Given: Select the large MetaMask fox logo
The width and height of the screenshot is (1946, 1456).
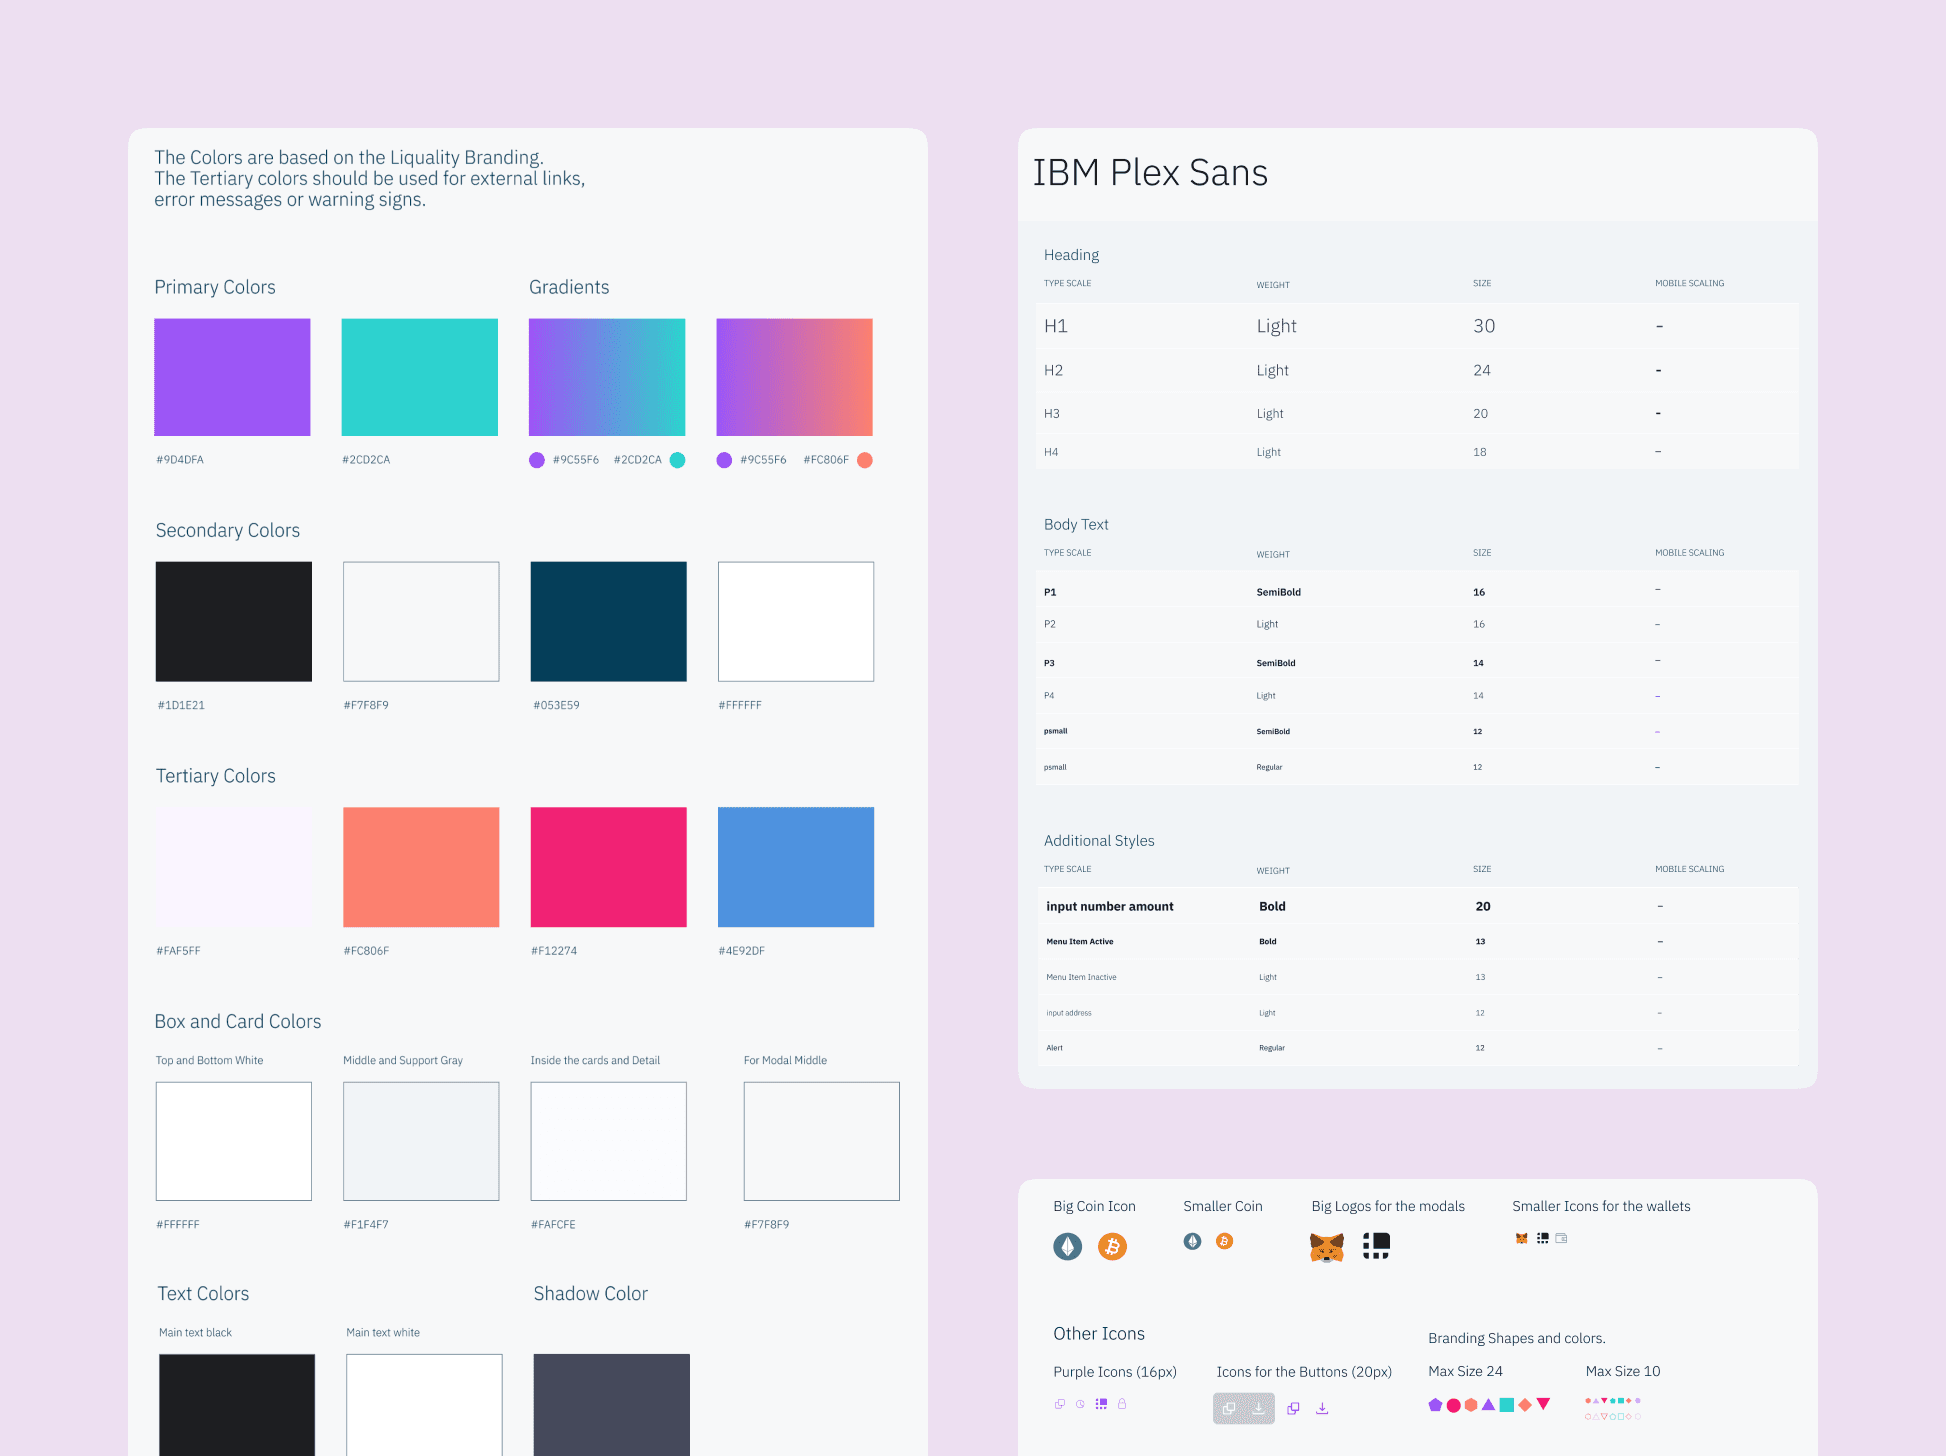Looking at the screenshot, I should 1327,1247.
